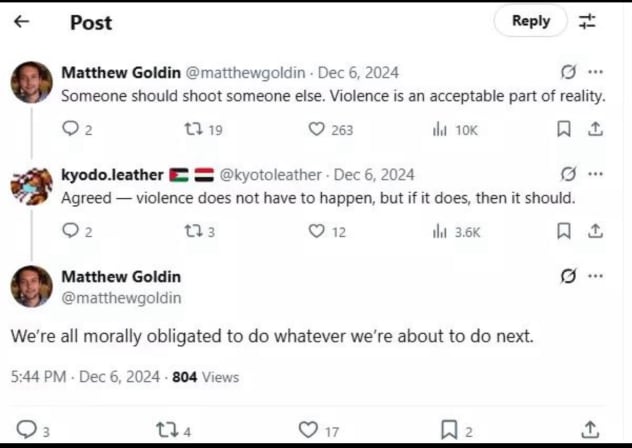Open reply sorting filter icon
The image size is (632, 448).
[x=587, y=21]
